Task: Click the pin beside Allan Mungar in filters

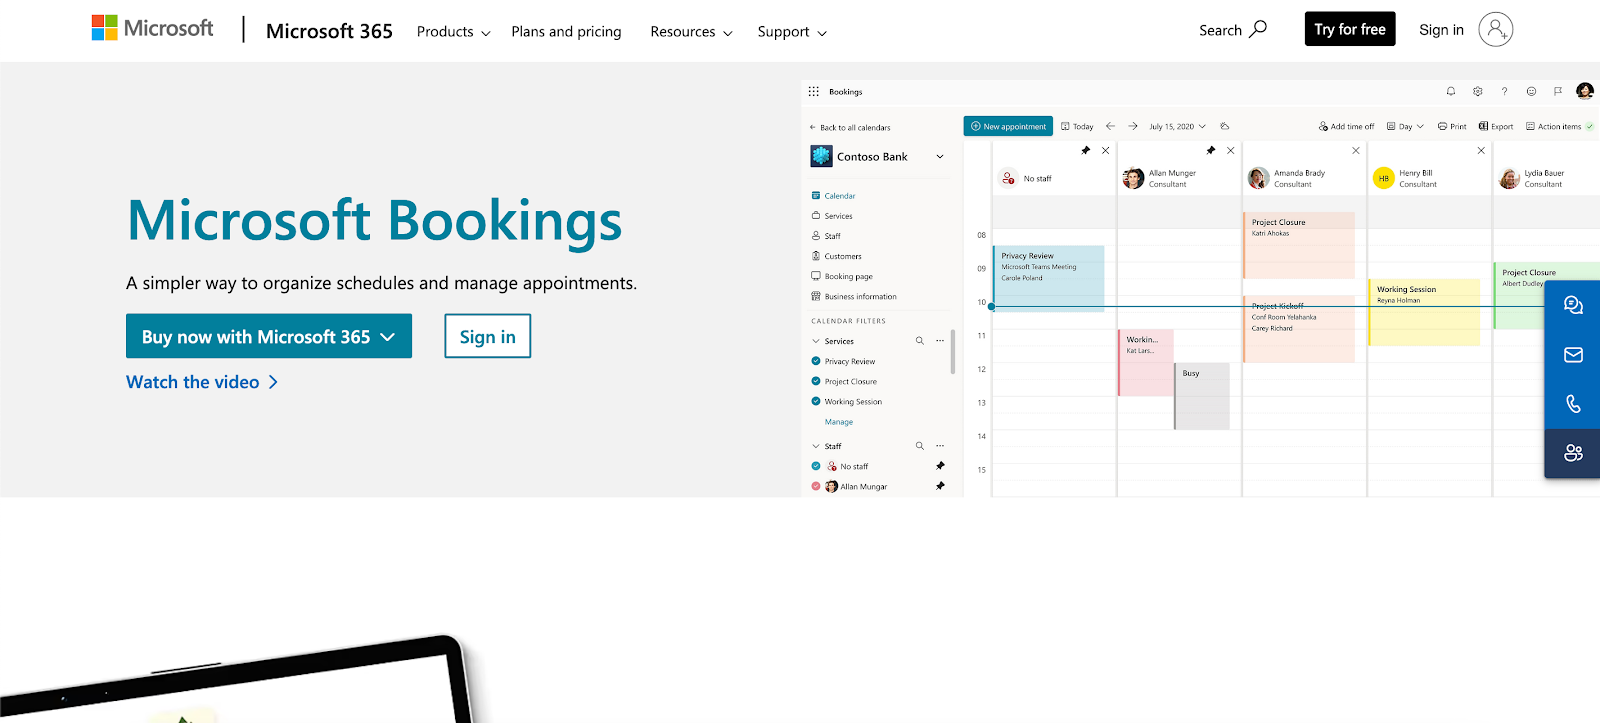Action: coord(940,486)
